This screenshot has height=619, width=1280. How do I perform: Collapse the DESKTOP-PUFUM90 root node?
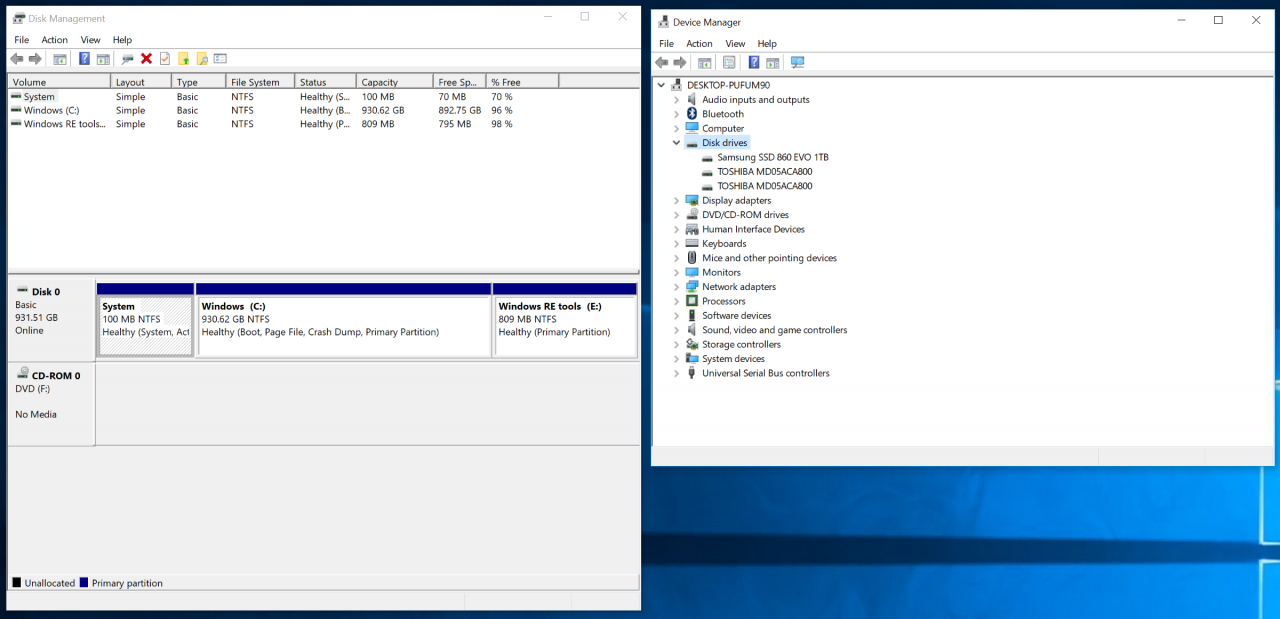tap(662, 85)
